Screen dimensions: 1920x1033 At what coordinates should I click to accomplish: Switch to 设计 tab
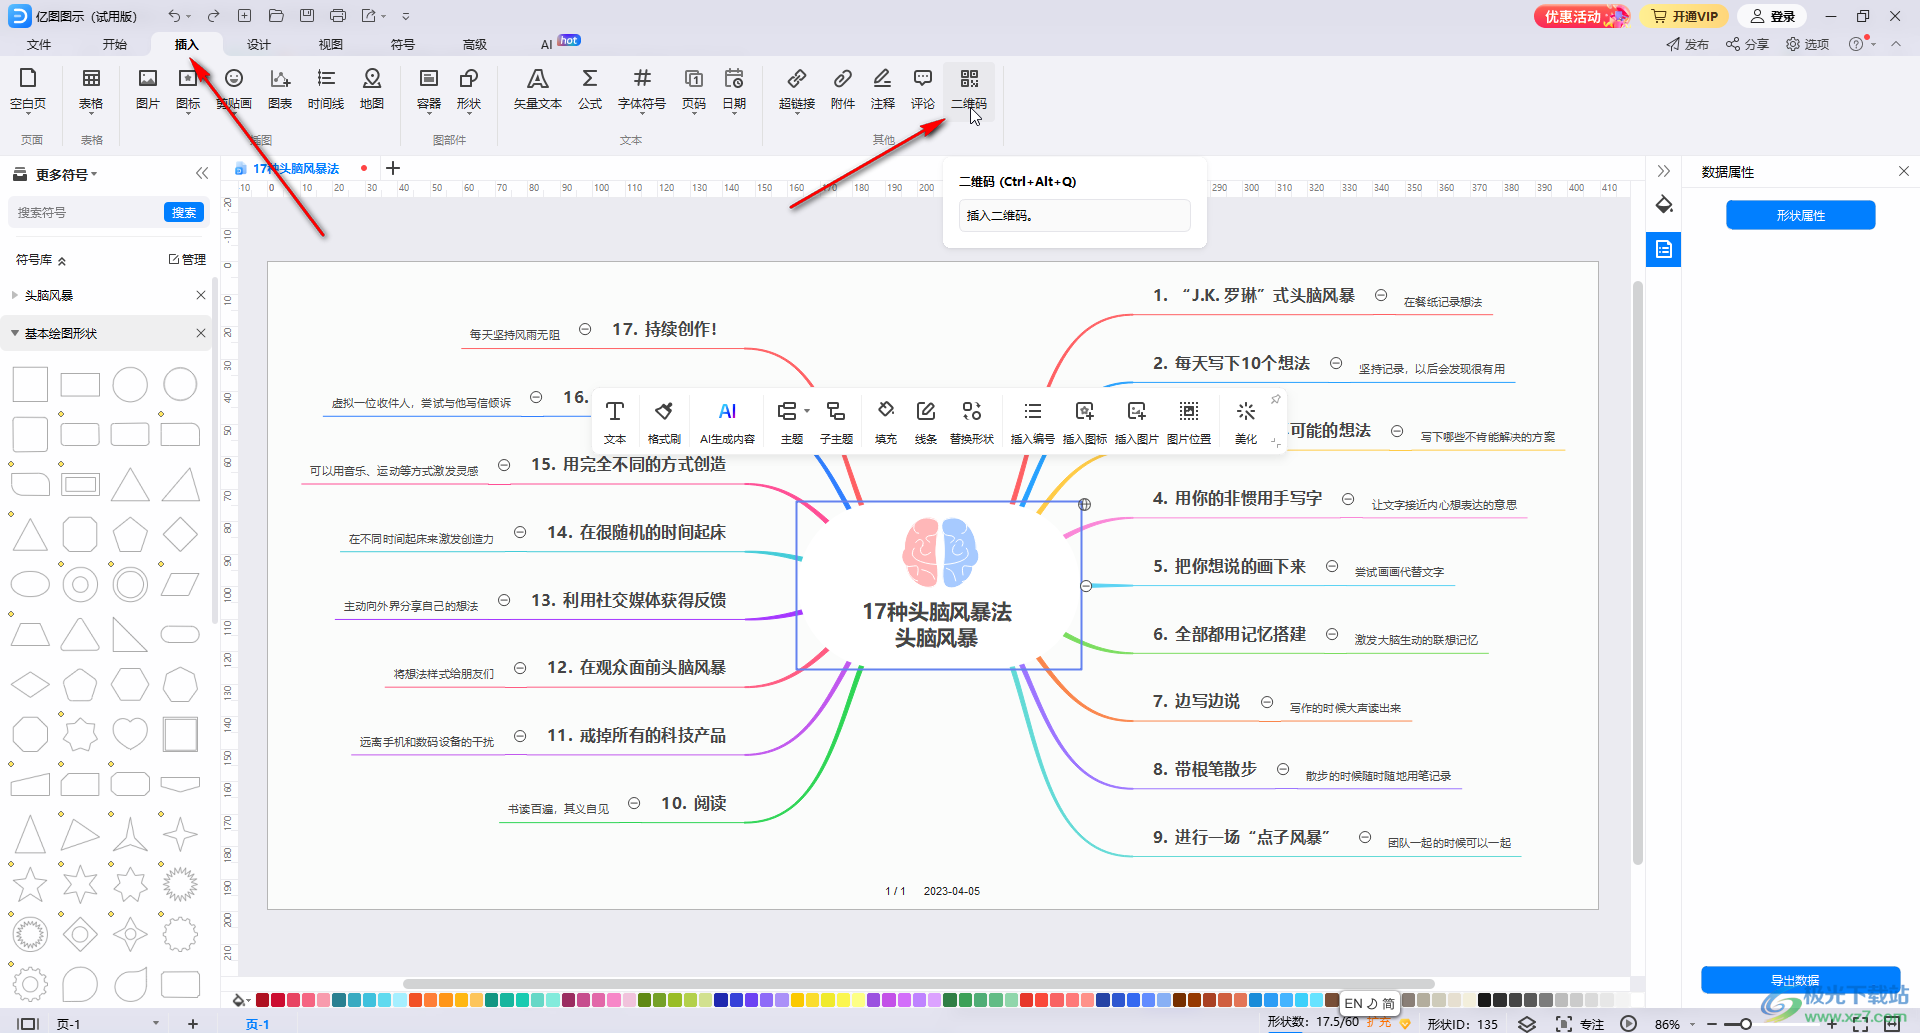pos(259,44)
